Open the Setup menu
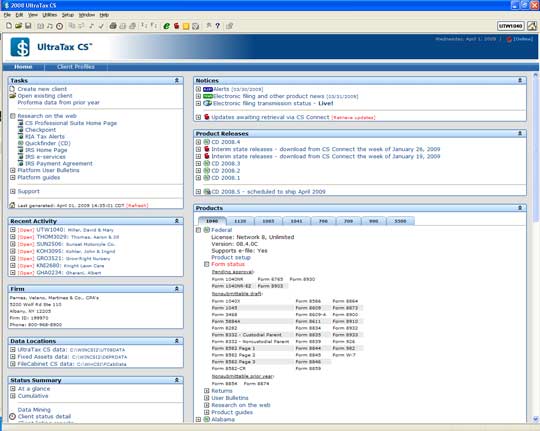The image size is (540, 431). 68,15
